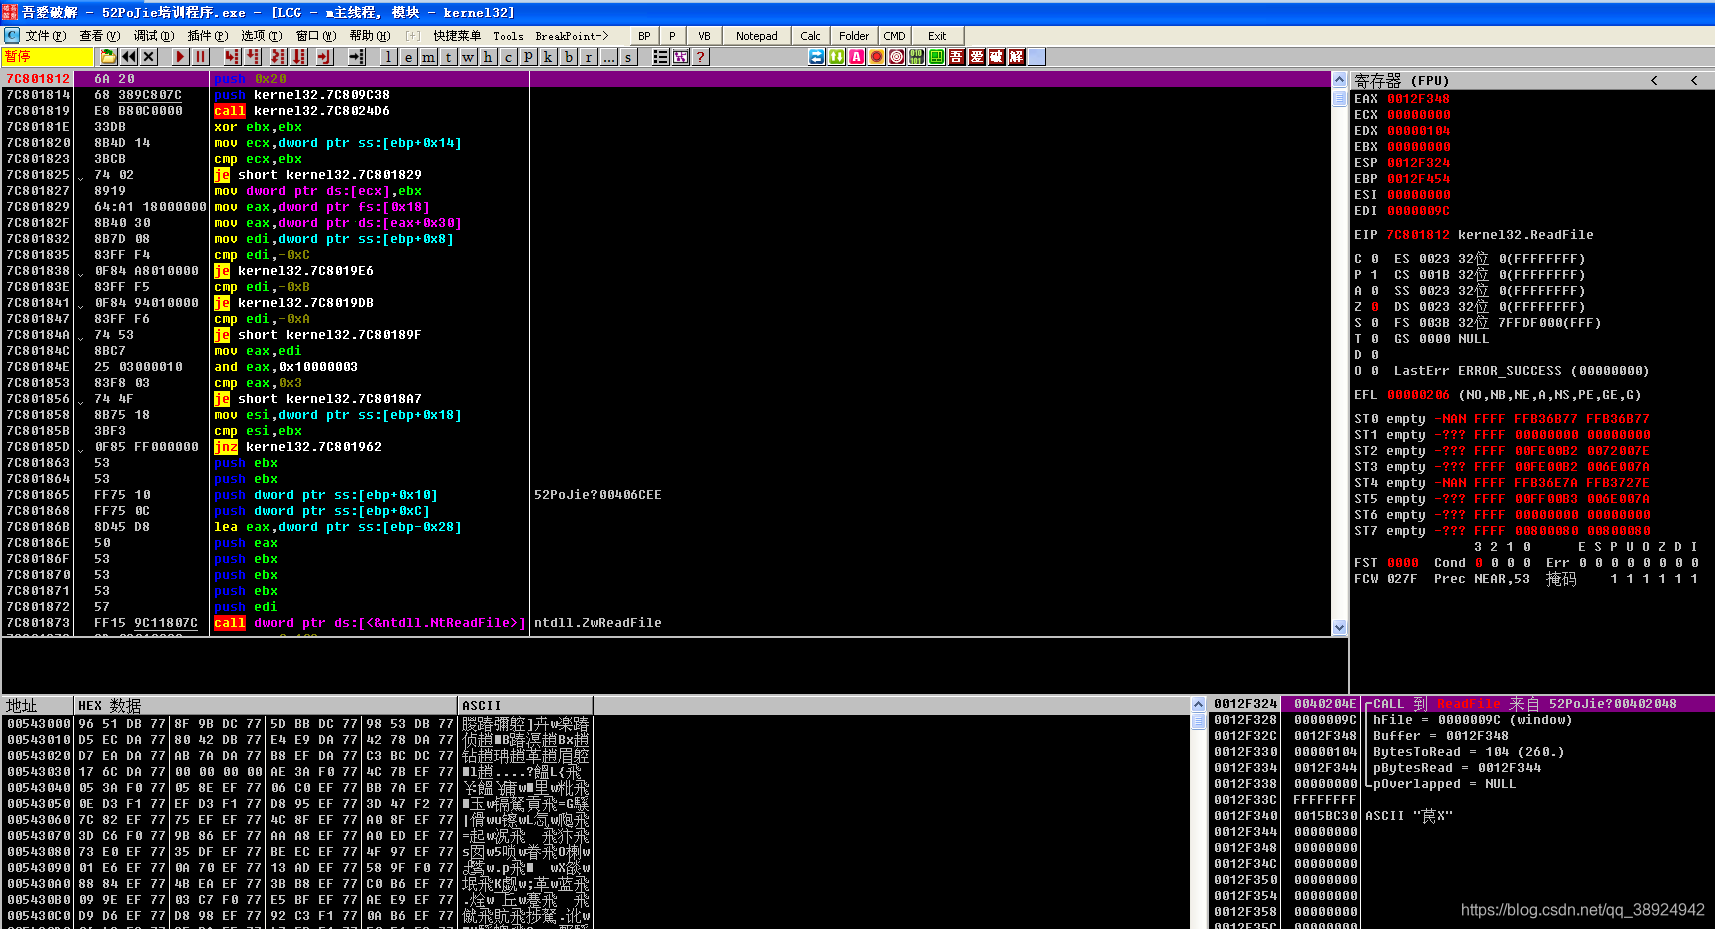Open the Windows 'w' button
Viewport: 1715px width, 929px height.
click(x=468, y=57)
